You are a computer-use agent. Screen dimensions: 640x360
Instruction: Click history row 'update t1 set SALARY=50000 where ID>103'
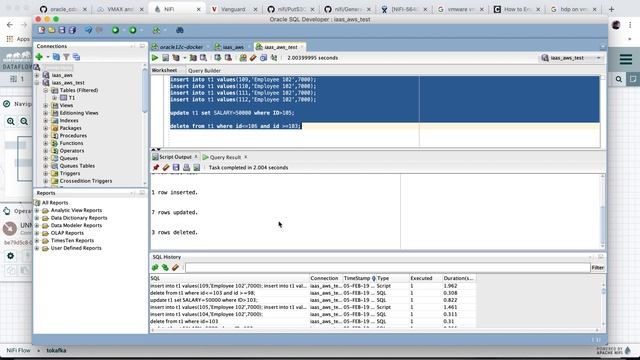coord(313,300)
